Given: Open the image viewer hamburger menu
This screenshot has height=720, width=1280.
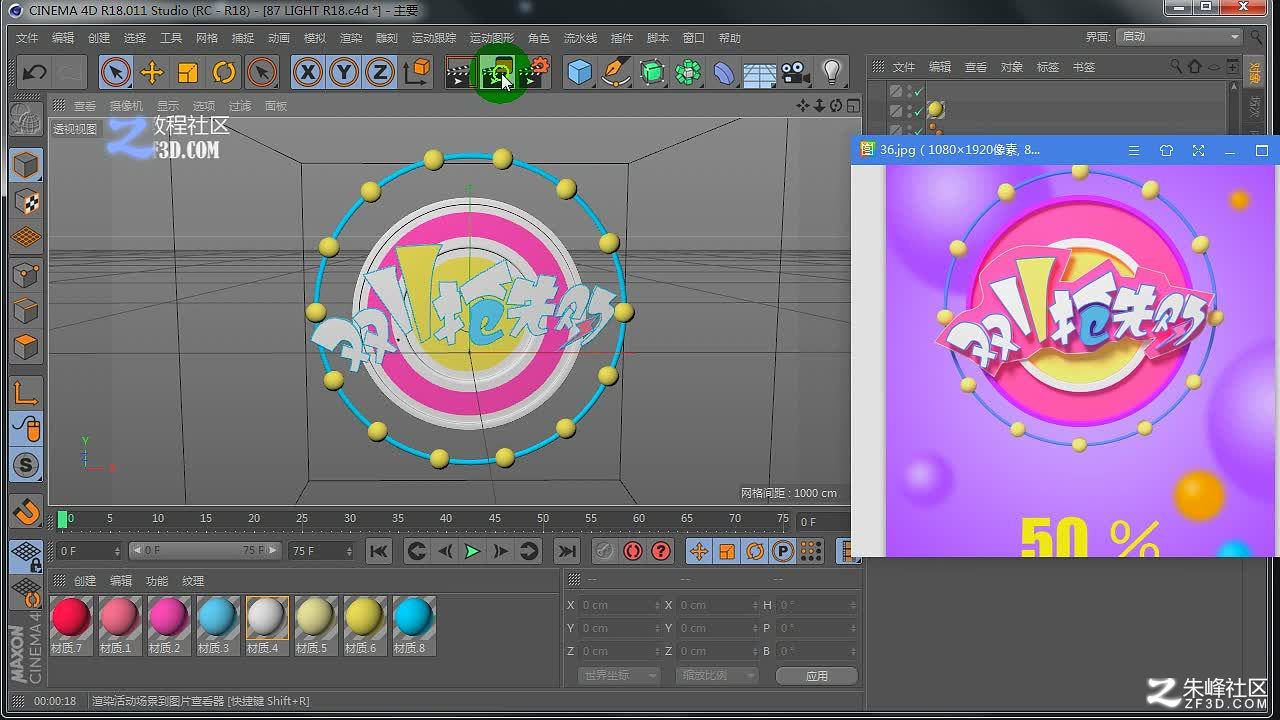Looking at the screenshot, I should [1134, 150].
